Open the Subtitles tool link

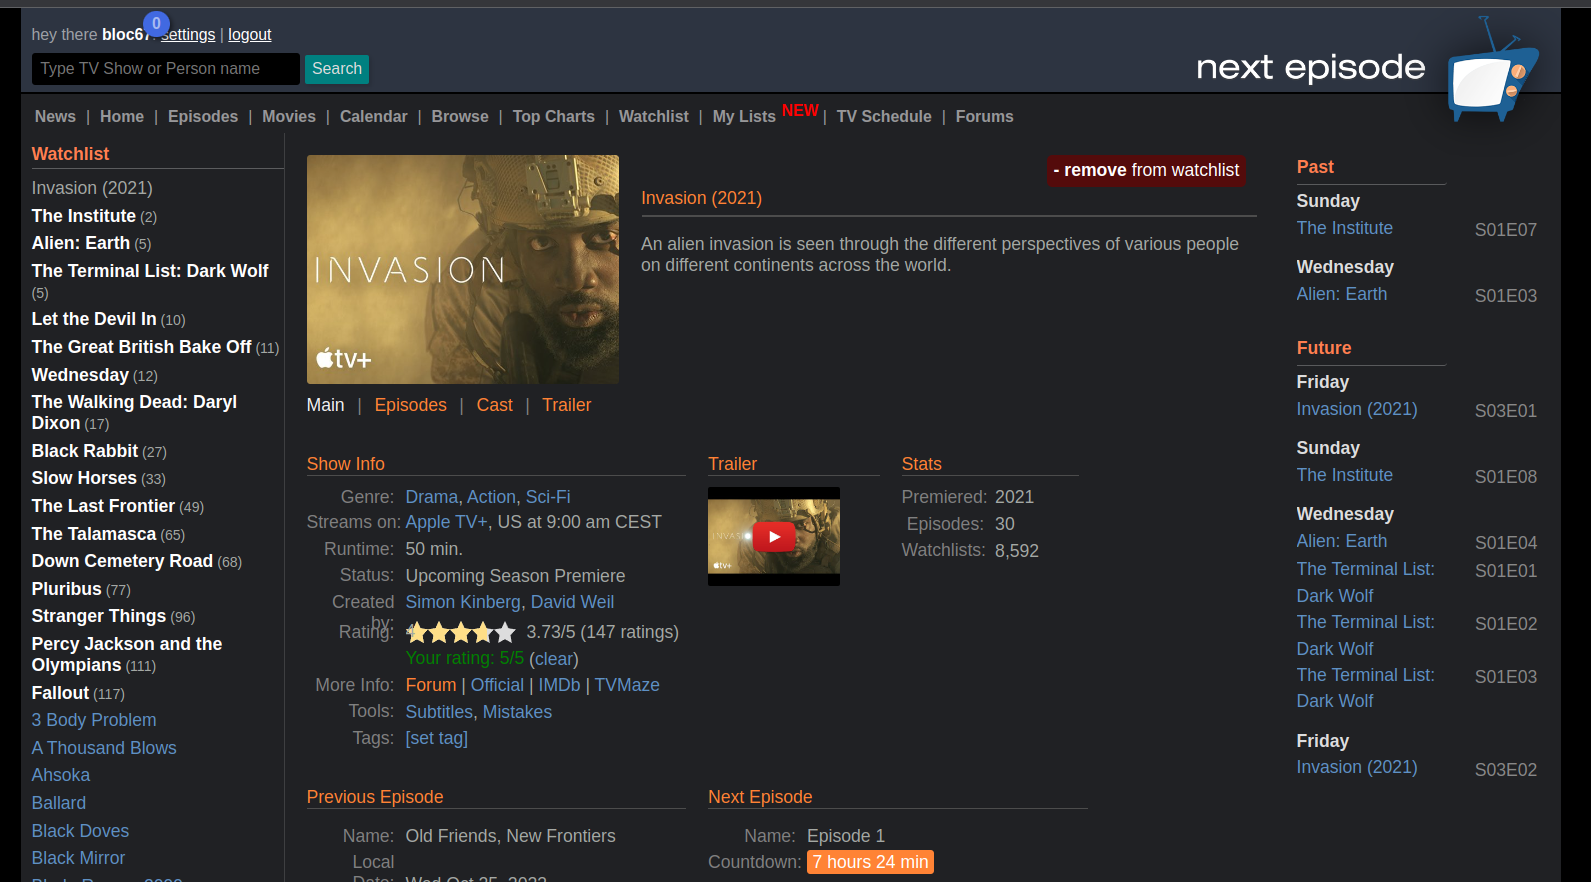click(x=439, y=712)
